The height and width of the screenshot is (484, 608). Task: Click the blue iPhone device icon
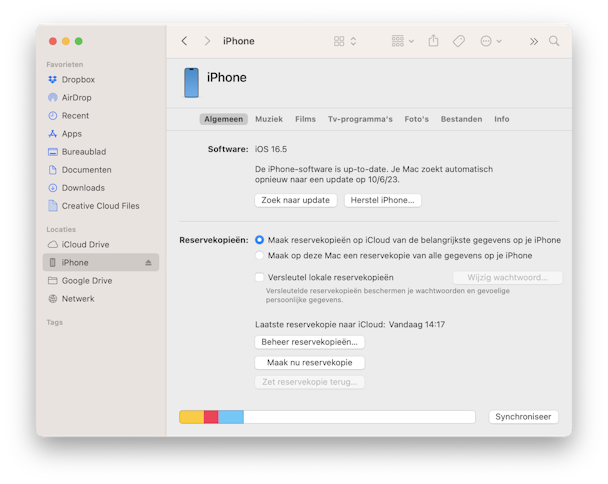pyautogui.click(x=192, y=83)
